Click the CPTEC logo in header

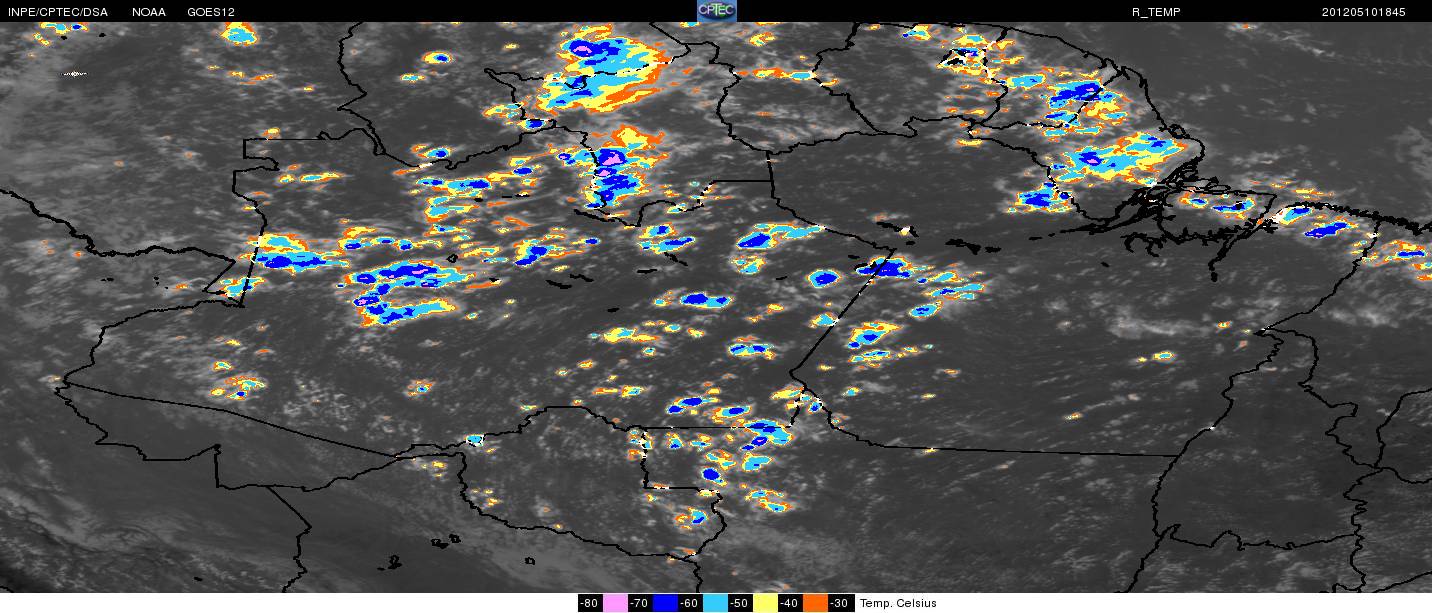pos(716,11)
